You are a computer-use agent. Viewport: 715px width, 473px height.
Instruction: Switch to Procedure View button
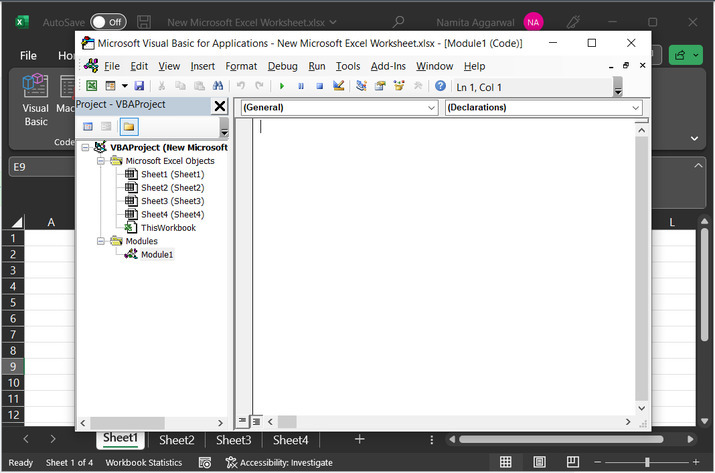pos(242,421)
